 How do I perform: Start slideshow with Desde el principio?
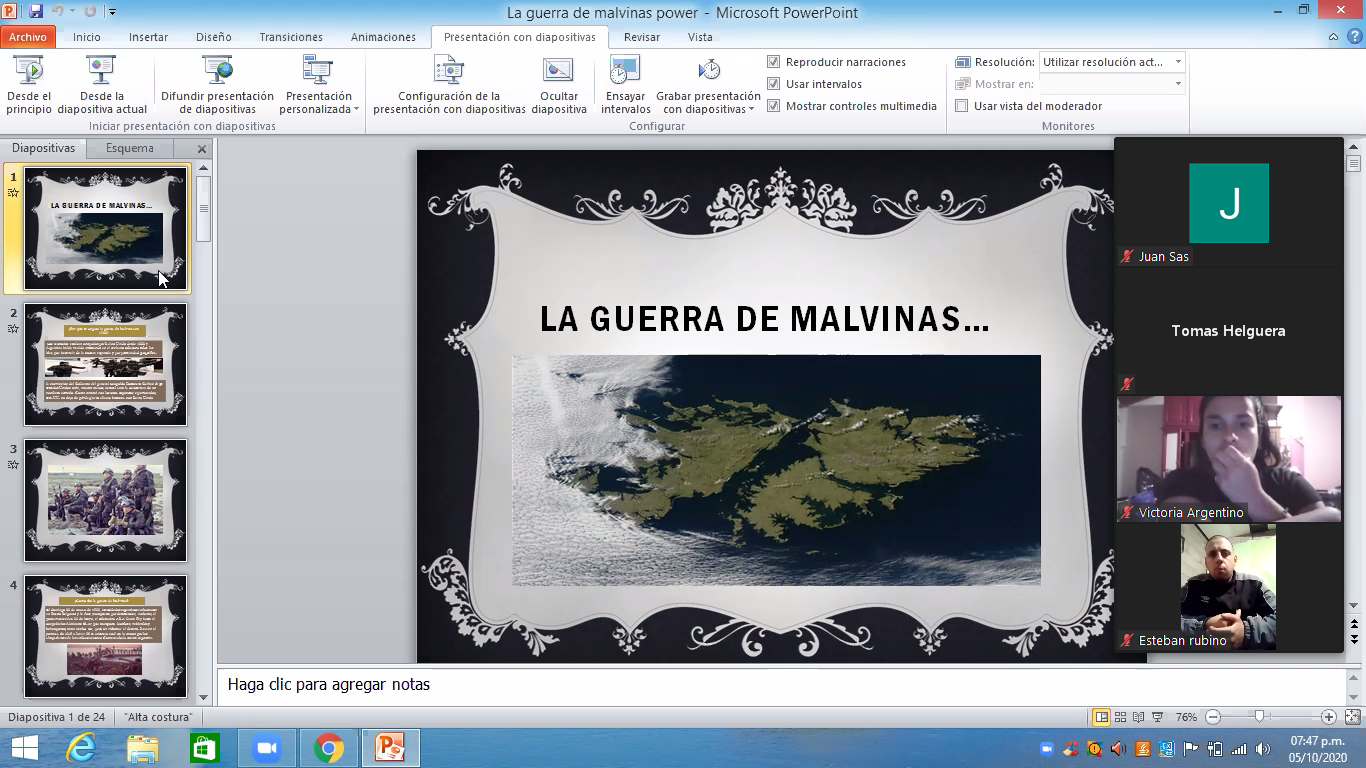29,85
